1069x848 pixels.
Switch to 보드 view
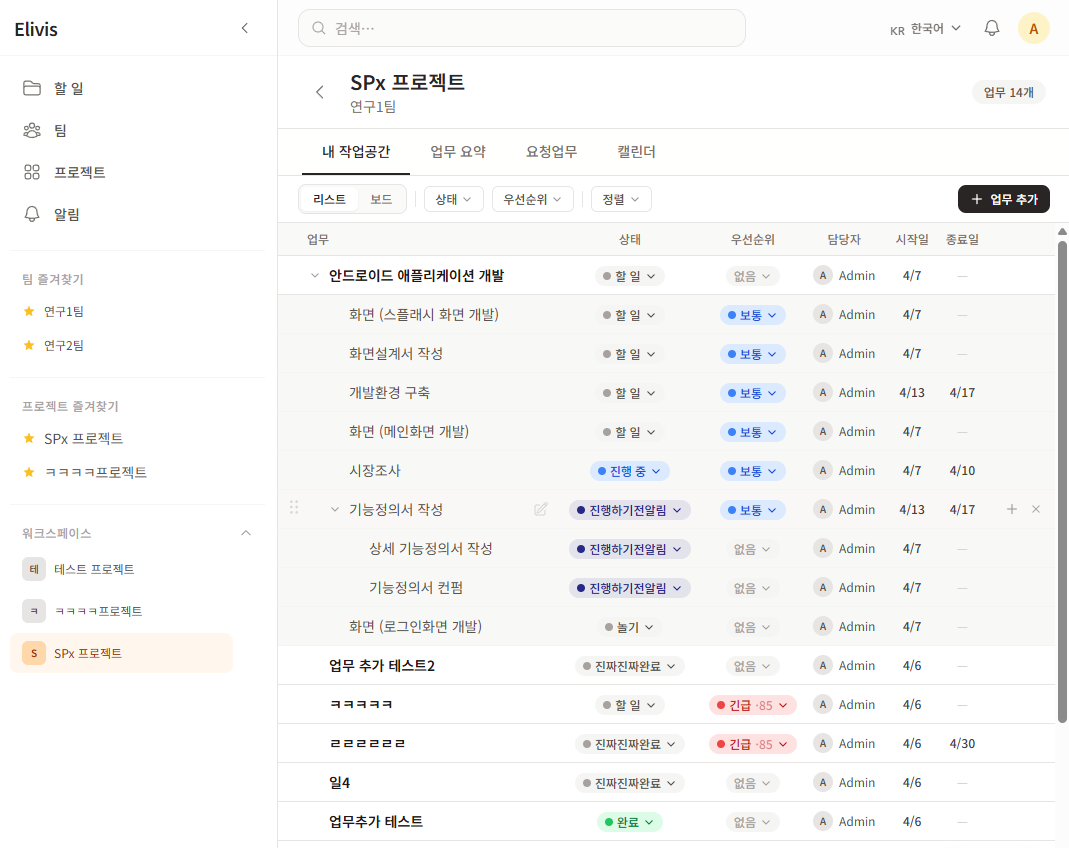point(381,199)
